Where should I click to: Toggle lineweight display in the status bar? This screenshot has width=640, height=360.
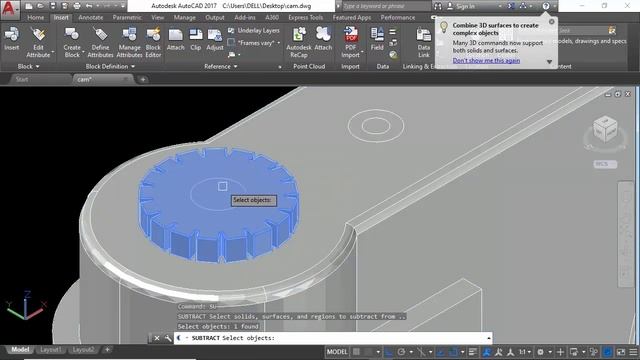(473, 352)
